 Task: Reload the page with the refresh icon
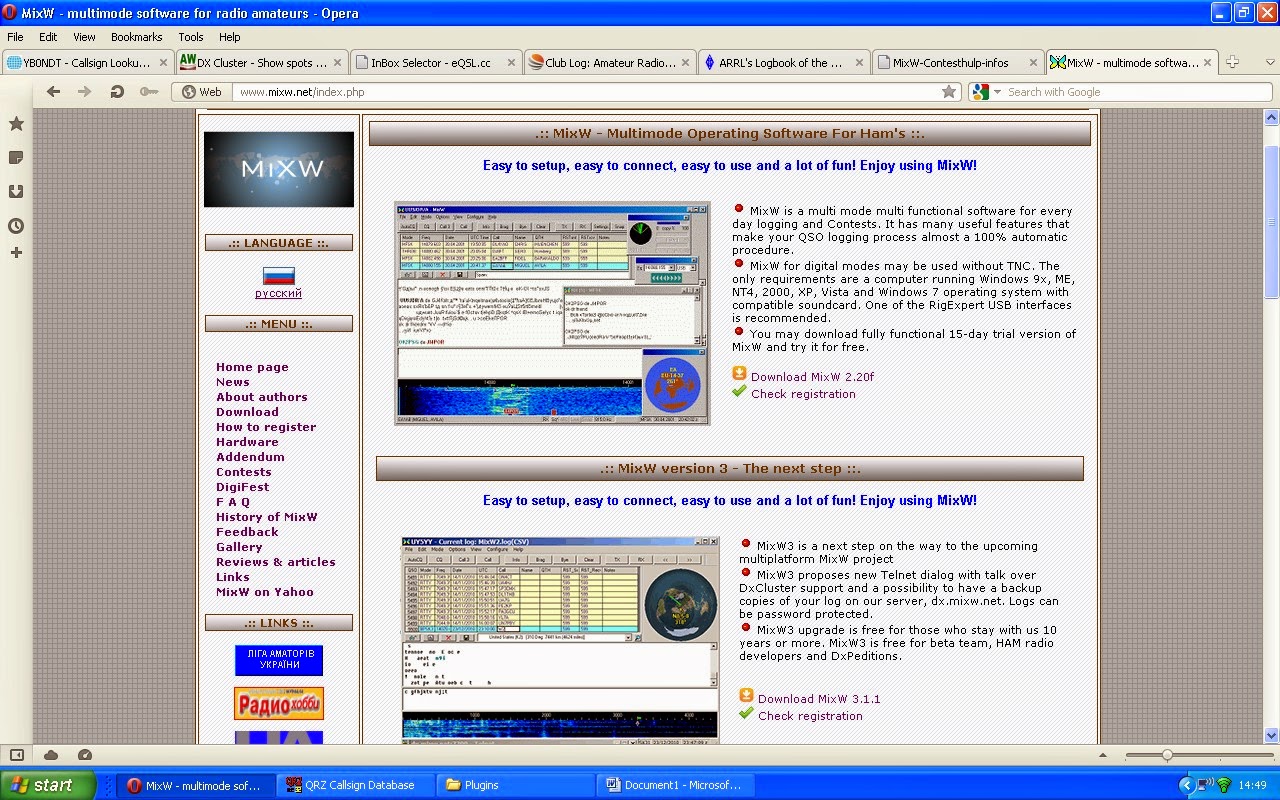pyautogui.click(x=117, y=91)
